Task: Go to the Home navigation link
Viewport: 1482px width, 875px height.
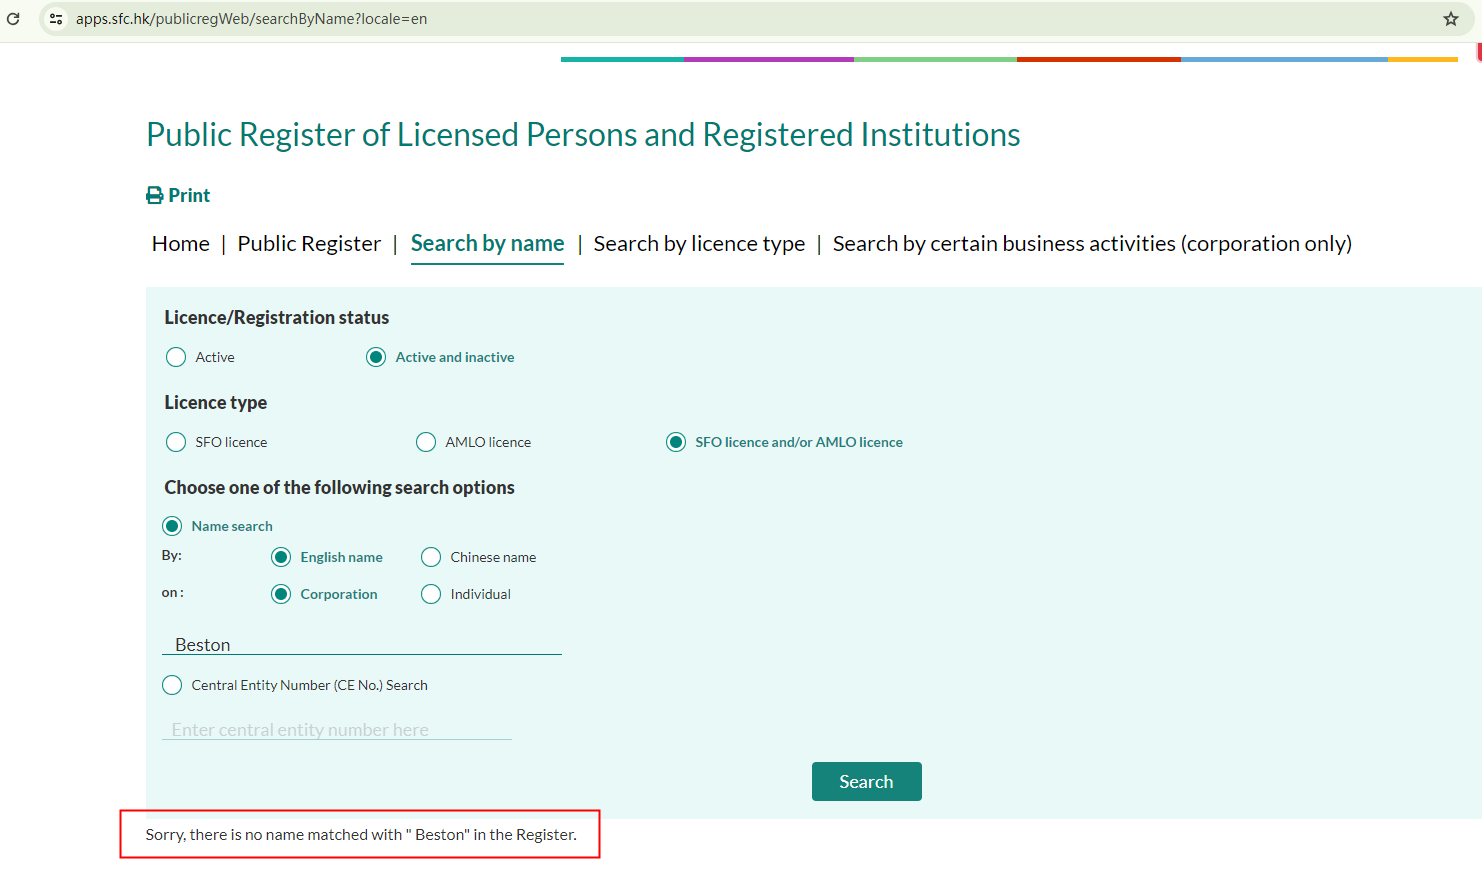Action: [x=181, y=244]
